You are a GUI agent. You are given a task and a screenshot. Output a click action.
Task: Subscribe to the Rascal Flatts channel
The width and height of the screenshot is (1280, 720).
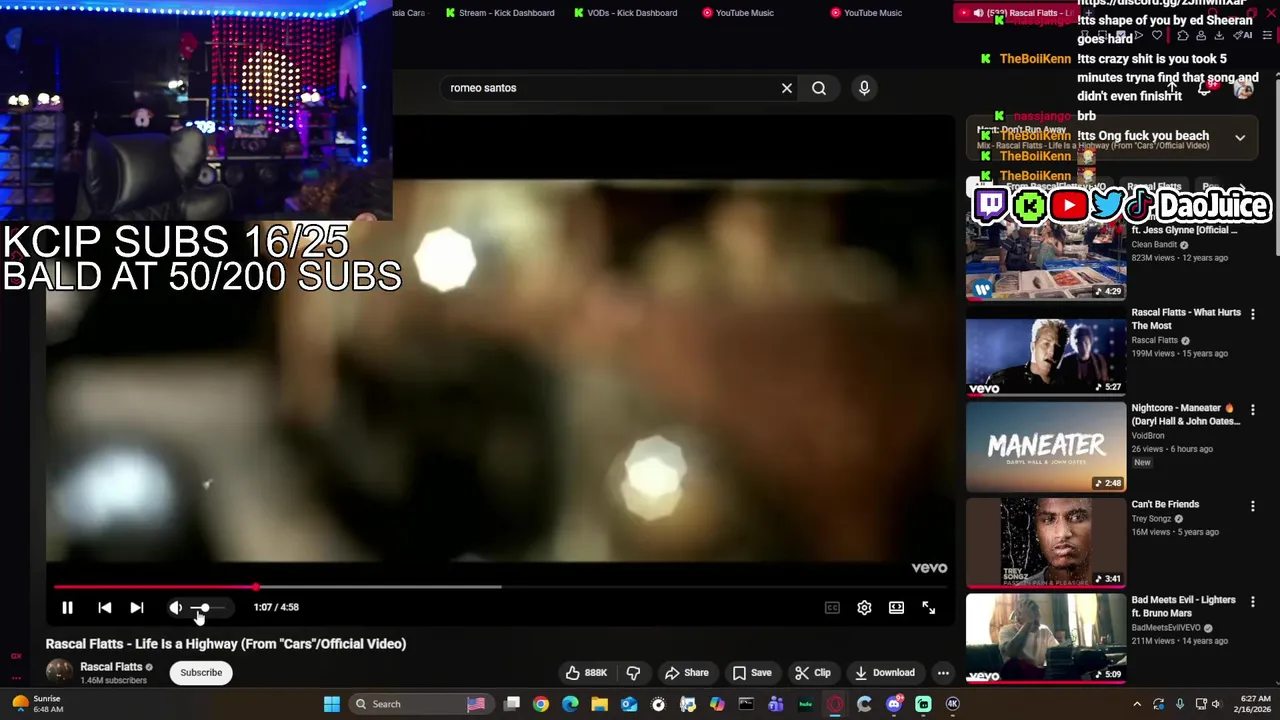[x=201, y=673]
